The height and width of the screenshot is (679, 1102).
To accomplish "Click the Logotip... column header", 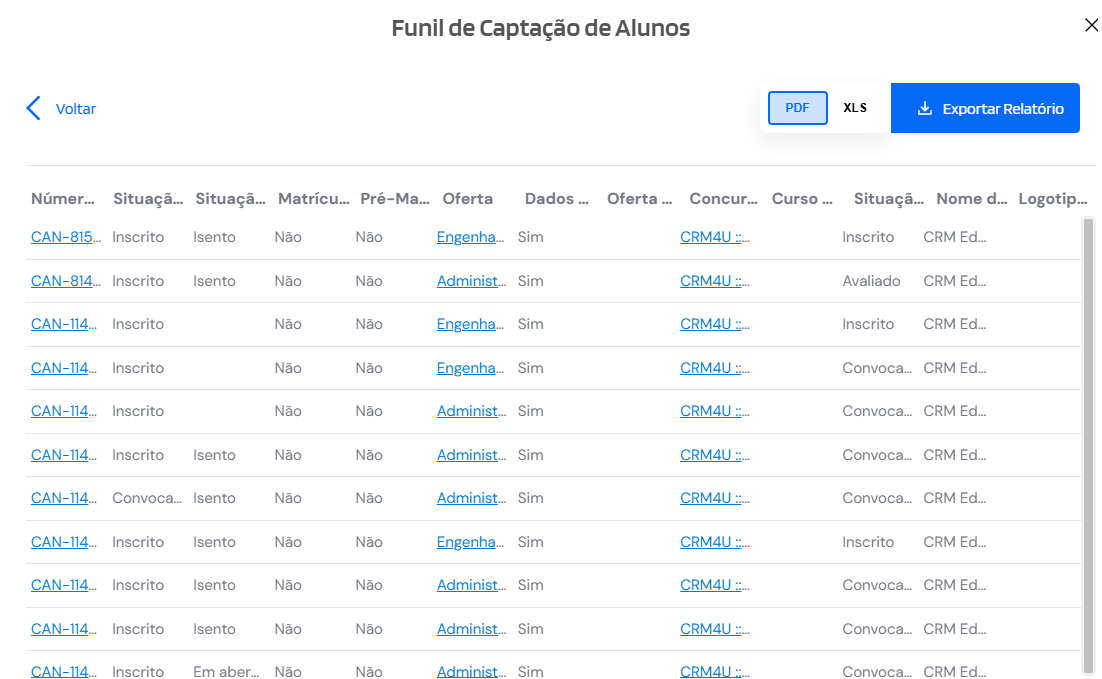I will tap(1053, 199).
